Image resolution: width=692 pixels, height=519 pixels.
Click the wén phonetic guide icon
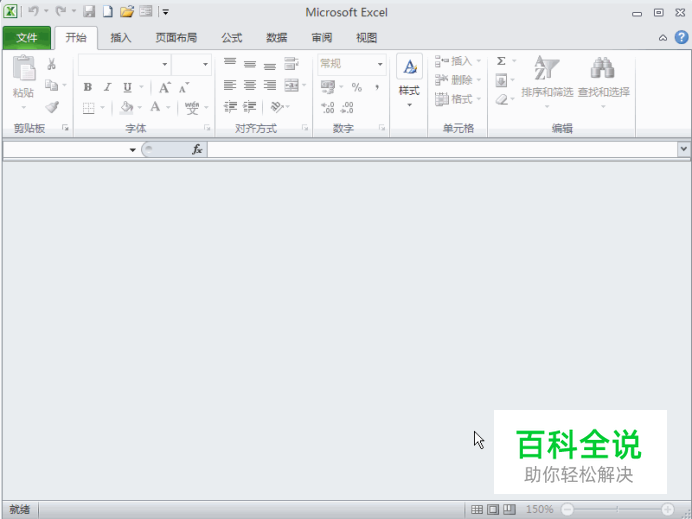point(192,108)
